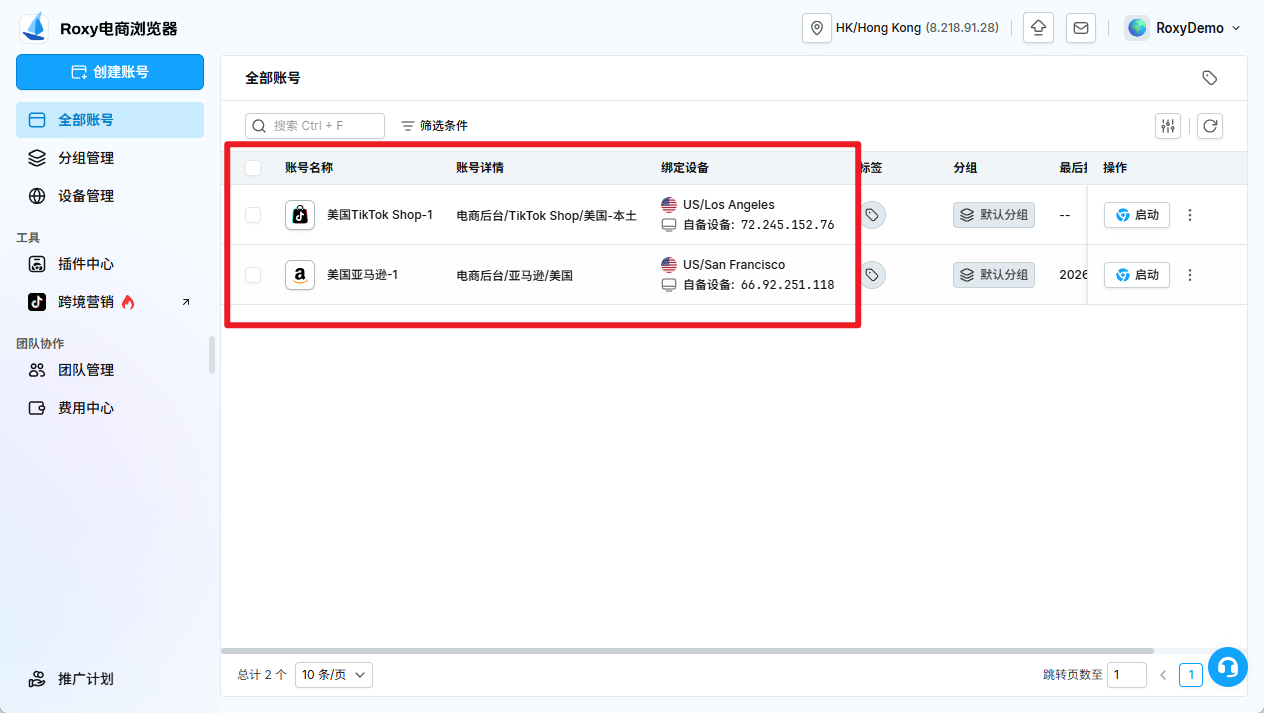This screenshot has width=1264, height=713.
Task: Click the 账号名称 column header
Action: coord(309,168)
